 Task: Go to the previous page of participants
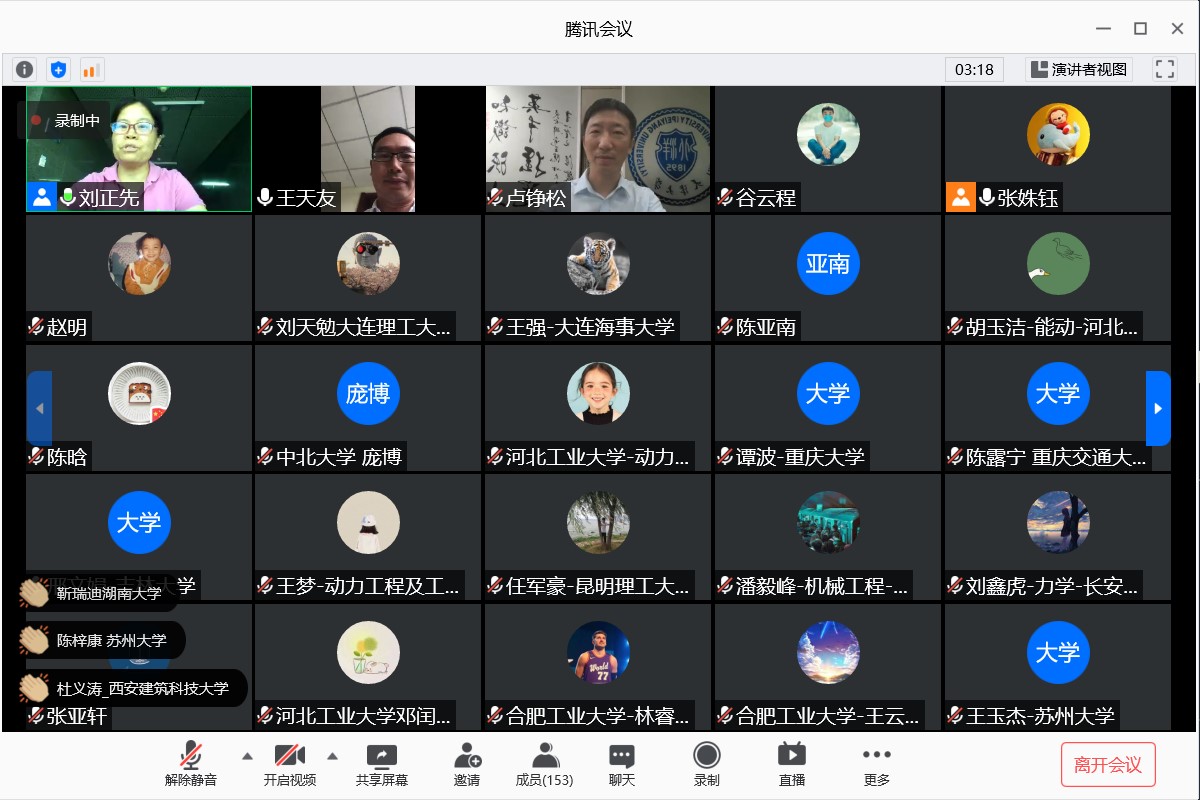tap(39, 408)
